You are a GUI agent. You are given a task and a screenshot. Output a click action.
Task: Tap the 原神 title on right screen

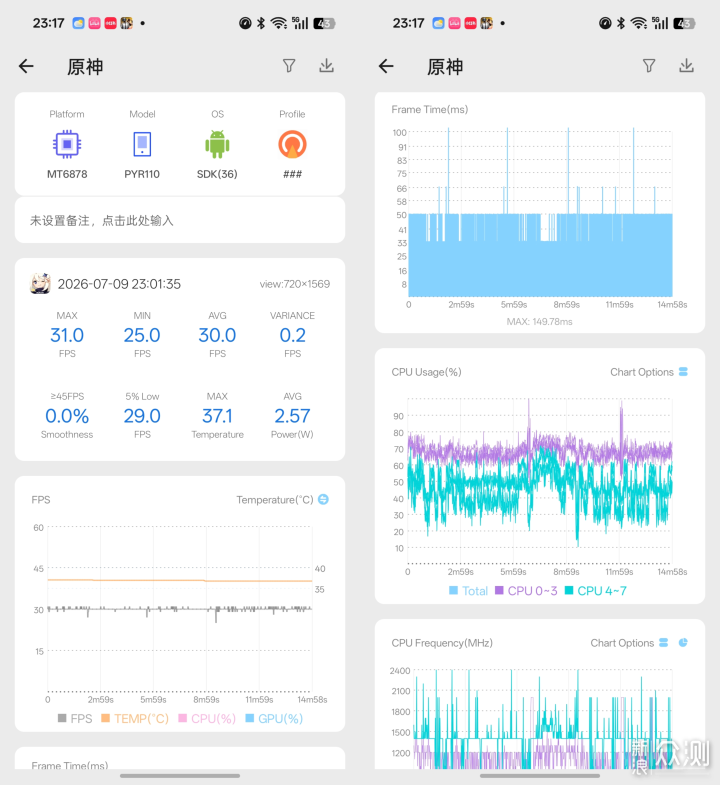click(x=445, y=67)
